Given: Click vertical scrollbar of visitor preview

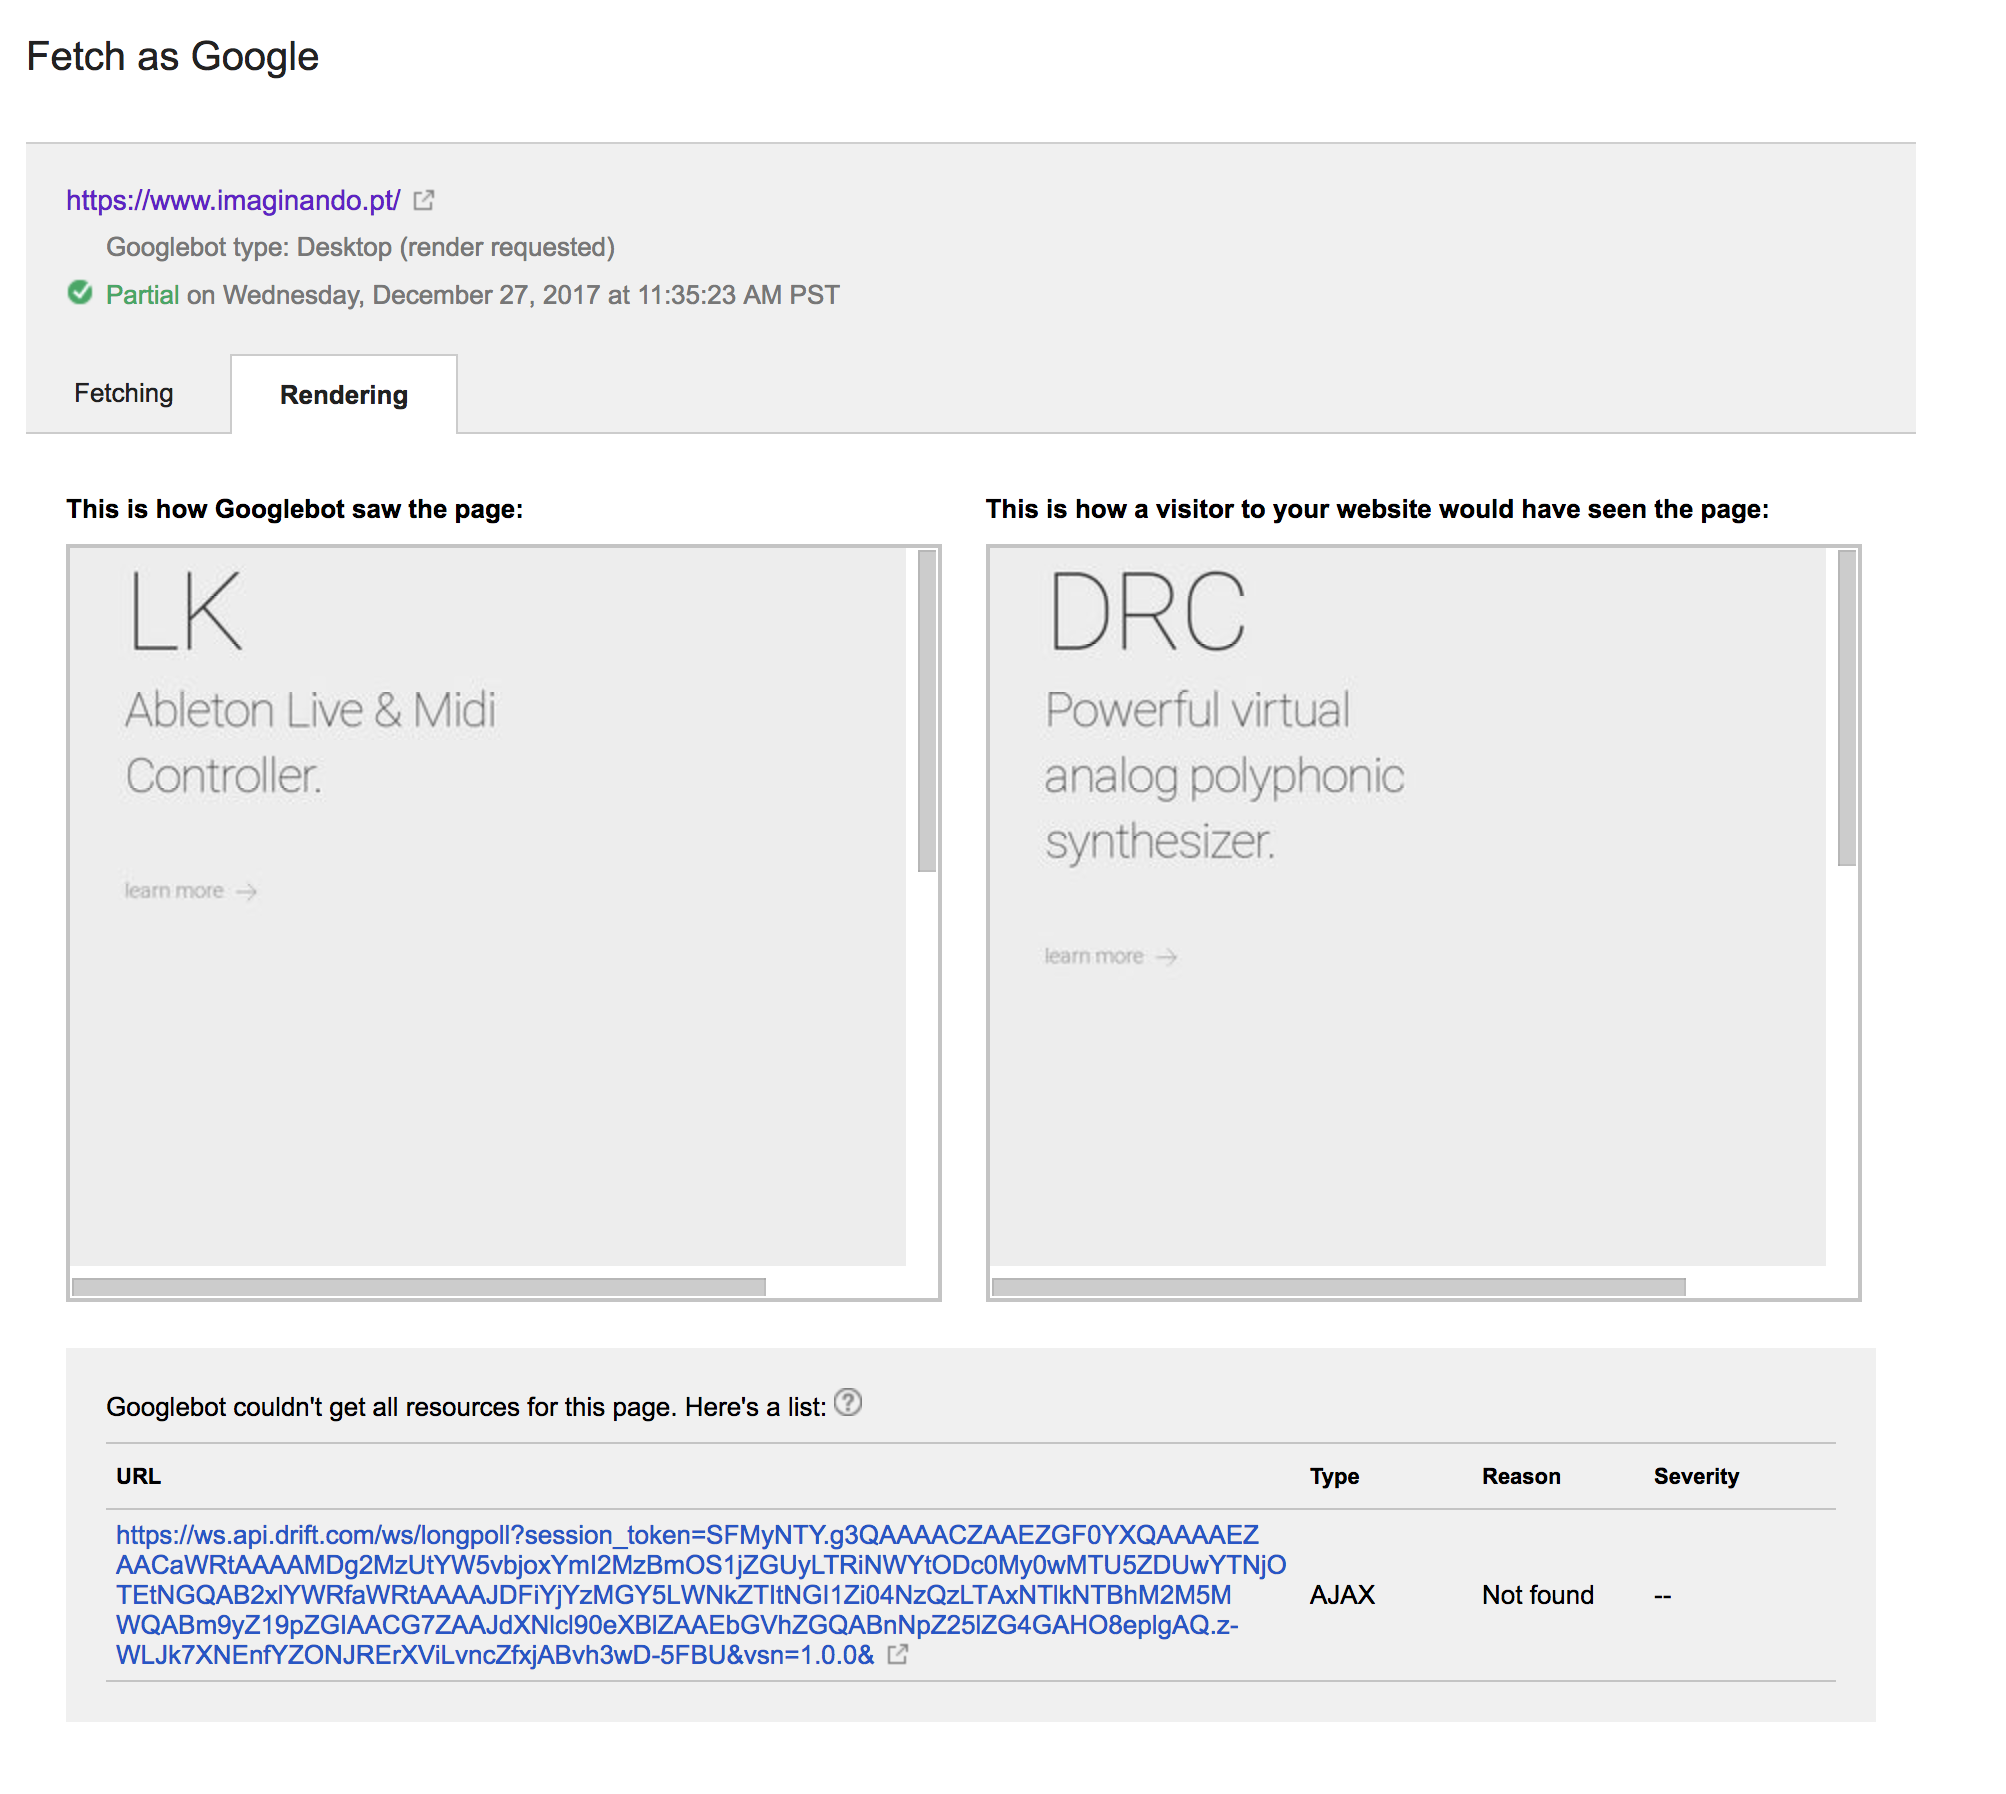Looking at the screenshot, I should 1847,708.
